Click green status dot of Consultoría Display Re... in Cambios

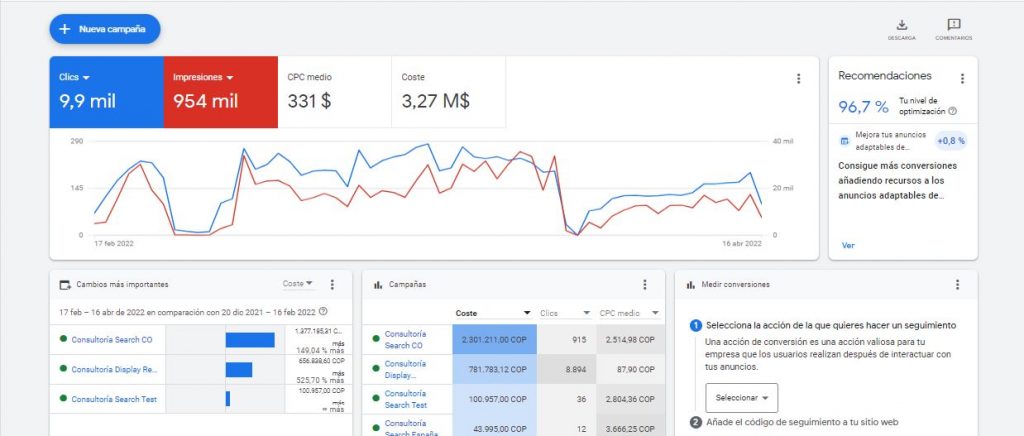[x=63, y=369]
